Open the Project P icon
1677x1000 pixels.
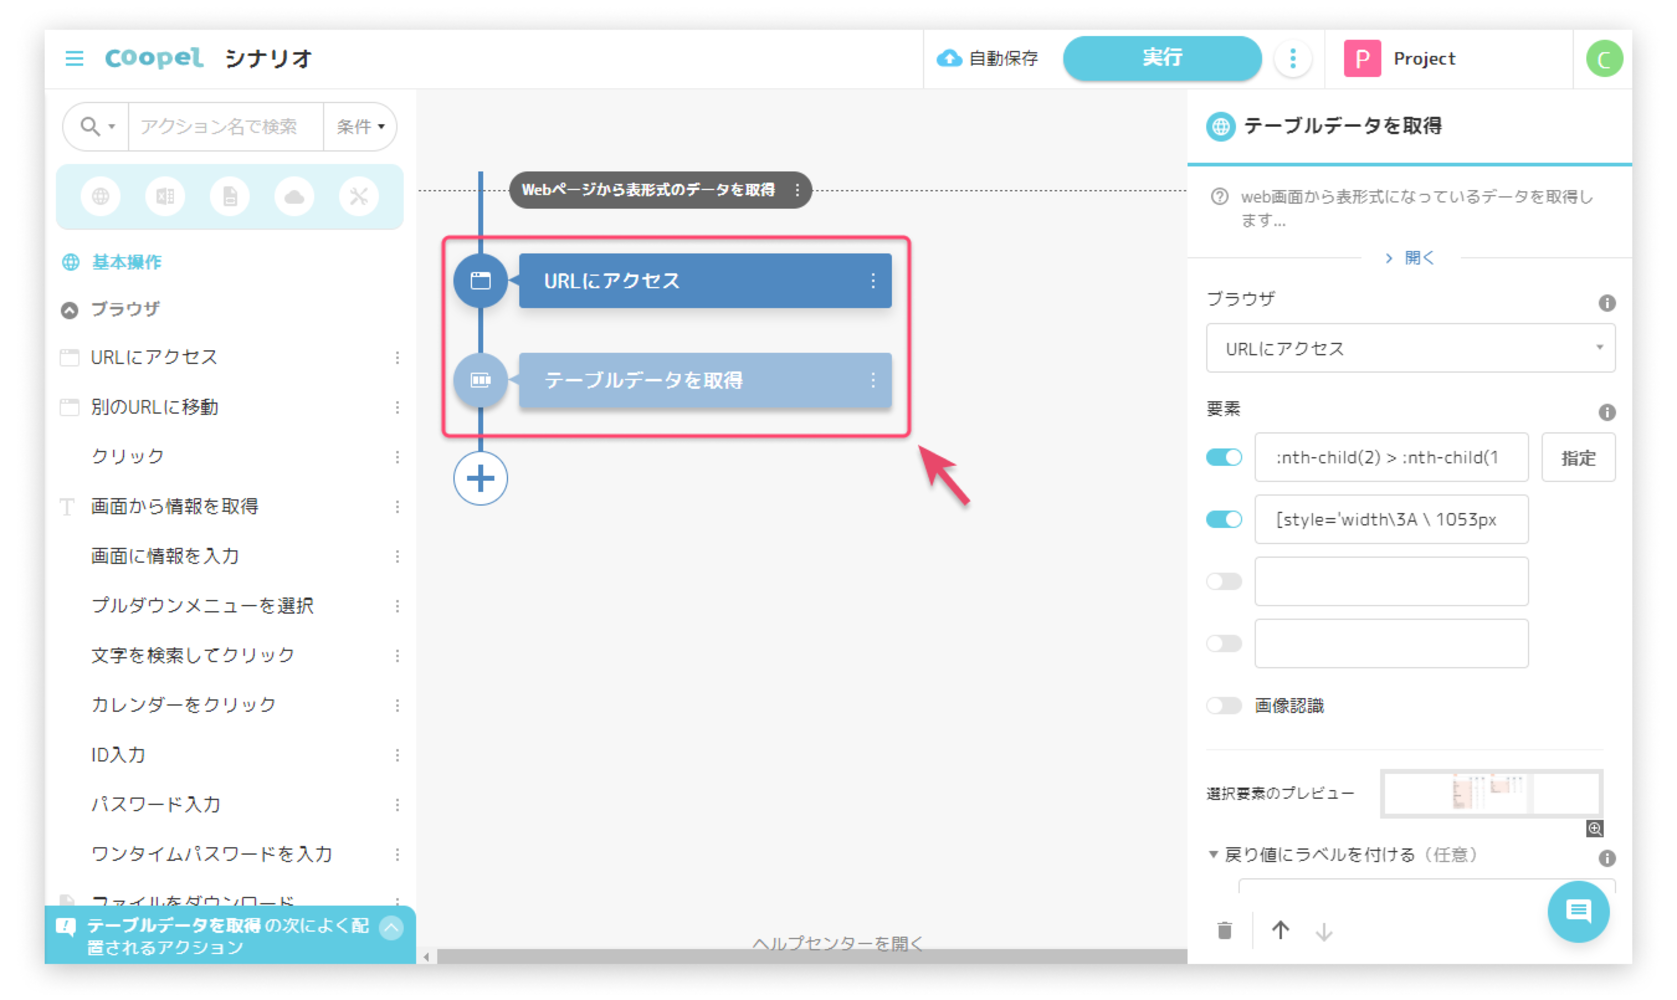[1362, 58]
